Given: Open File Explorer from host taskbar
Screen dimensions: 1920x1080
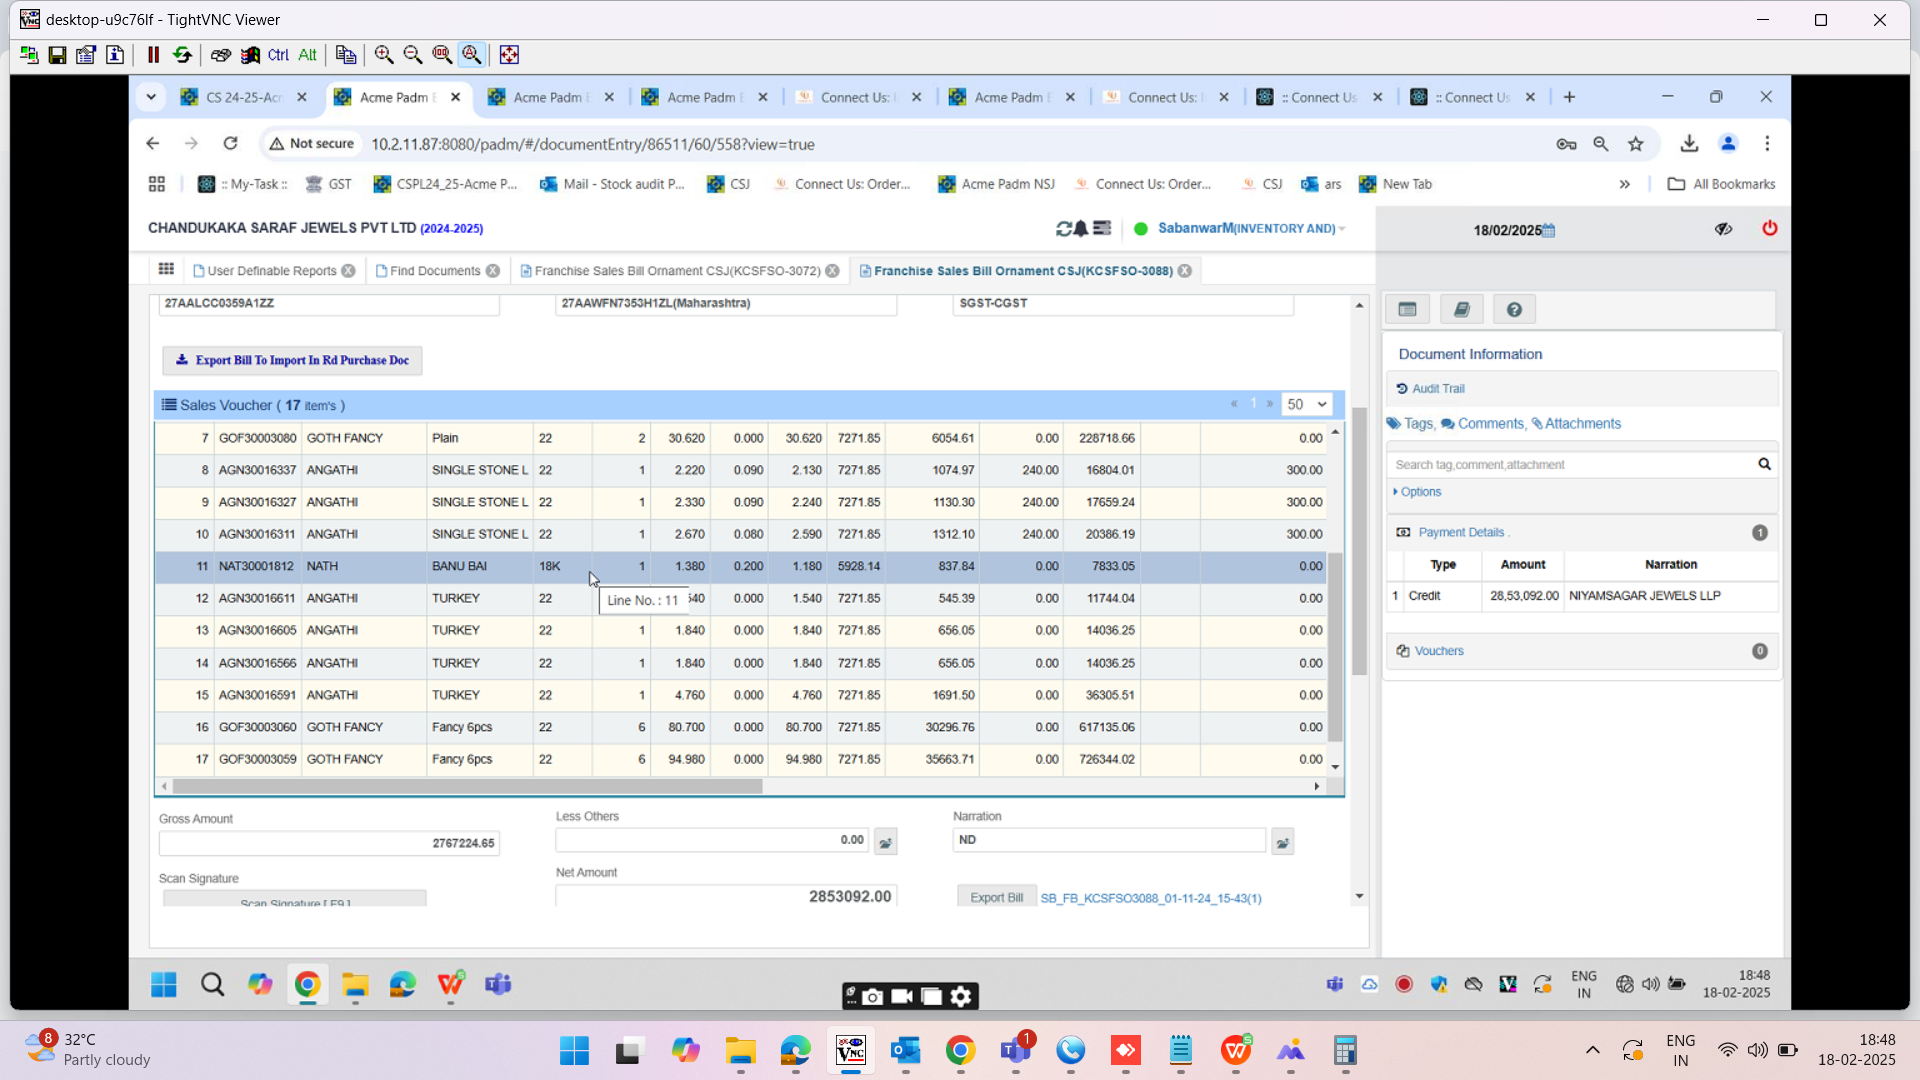Looking at the screenshot, I should 740,1051.
